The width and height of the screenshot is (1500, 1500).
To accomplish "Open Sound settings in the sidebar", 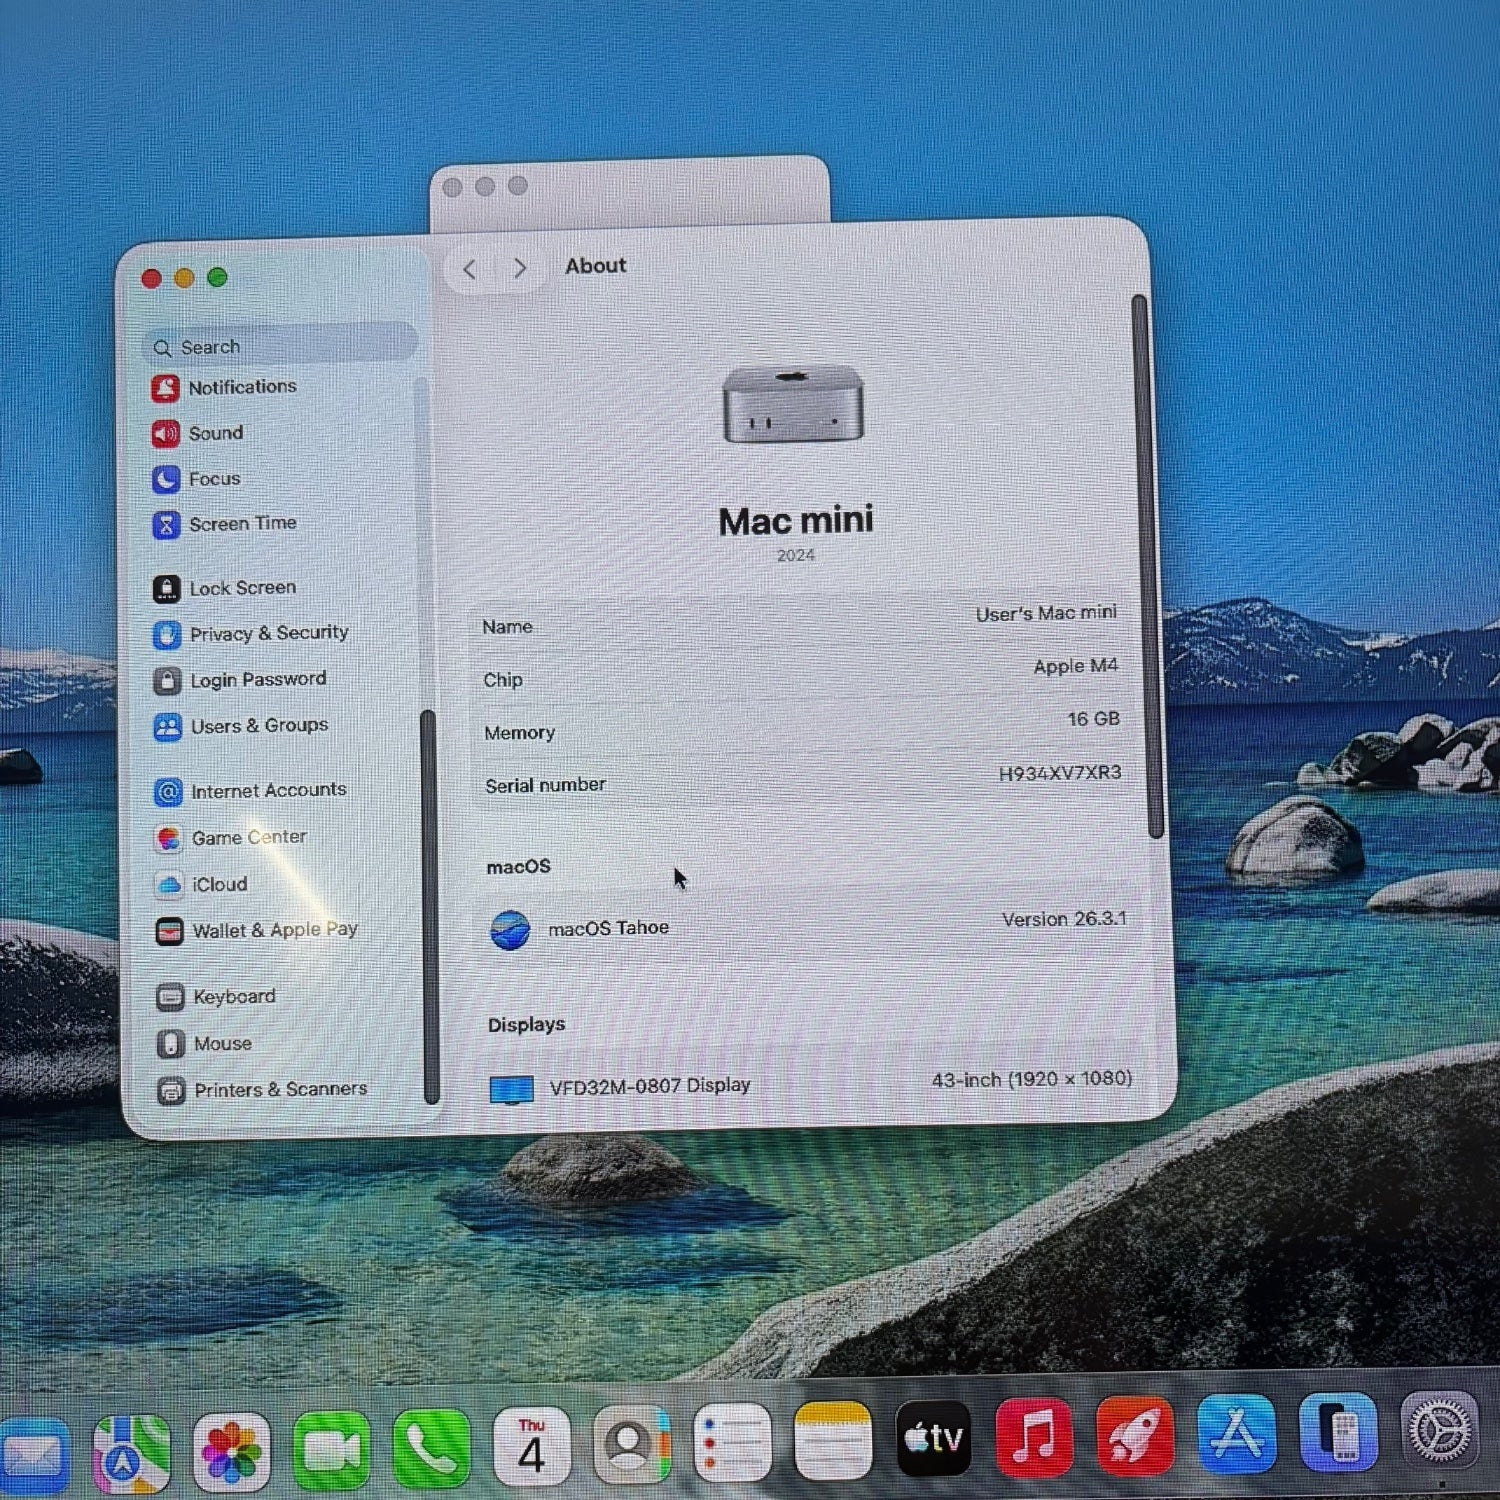I will (x=197, y=433).
